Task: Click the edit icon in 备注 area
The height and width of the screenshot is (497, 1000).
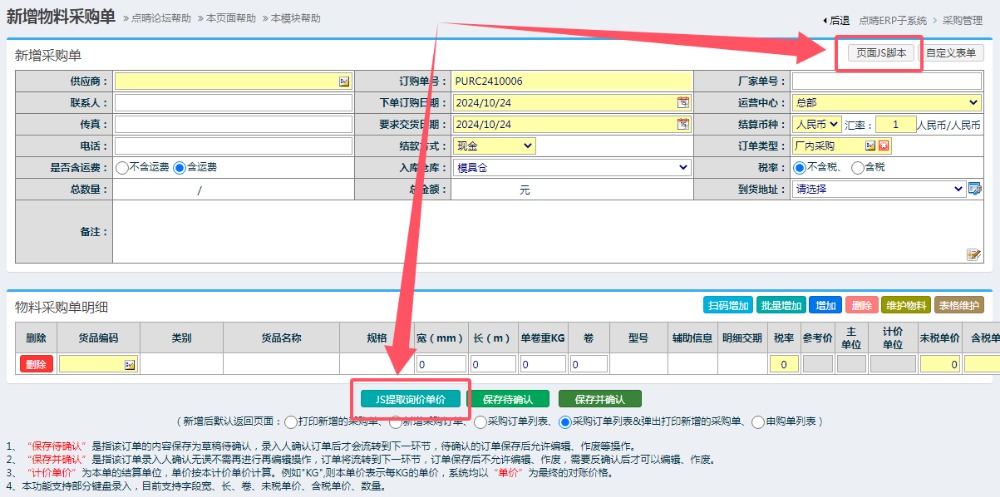Action: [973, 255]
